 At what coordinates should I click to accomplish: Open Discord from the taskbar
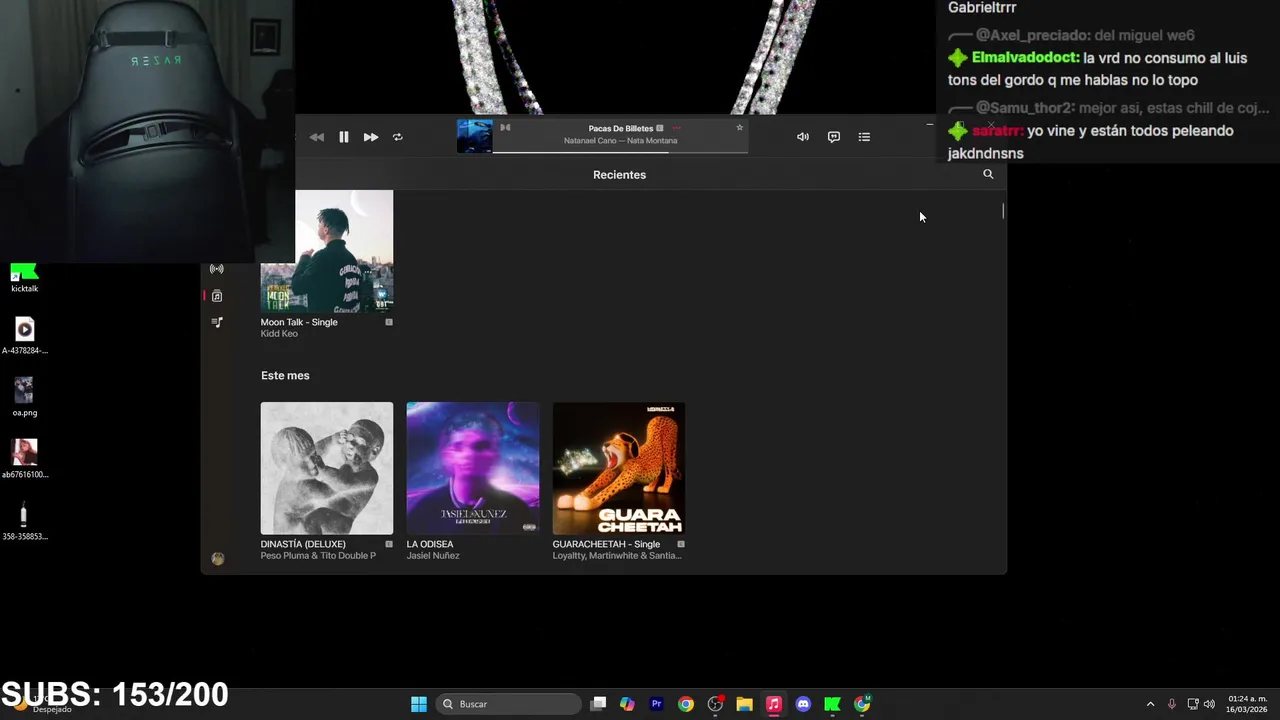tap(803, 704)
